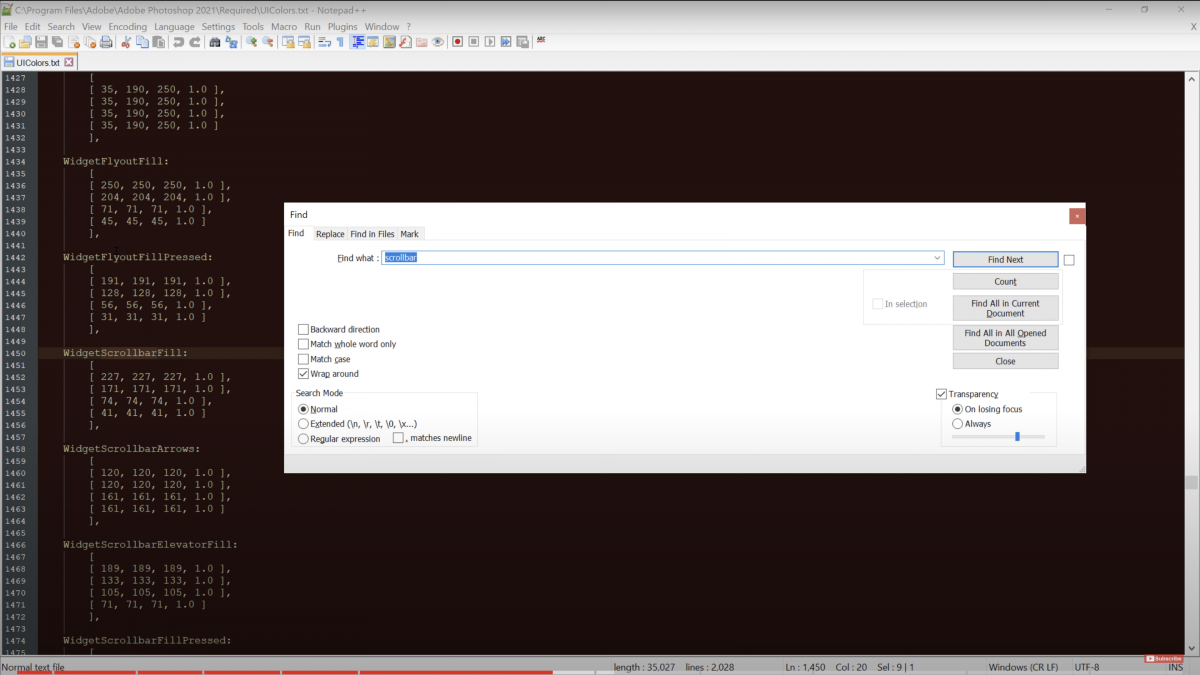Adjust the transparency slider
Viewport: 1200px width, 675px height.
[x=1017, y=435]
